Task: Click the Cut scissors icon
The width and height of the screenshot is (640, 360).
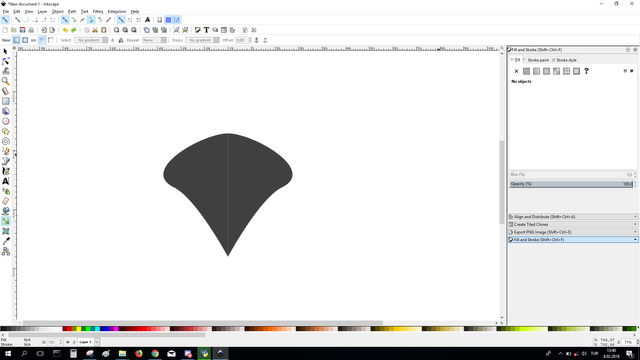Action: (95, 30)
